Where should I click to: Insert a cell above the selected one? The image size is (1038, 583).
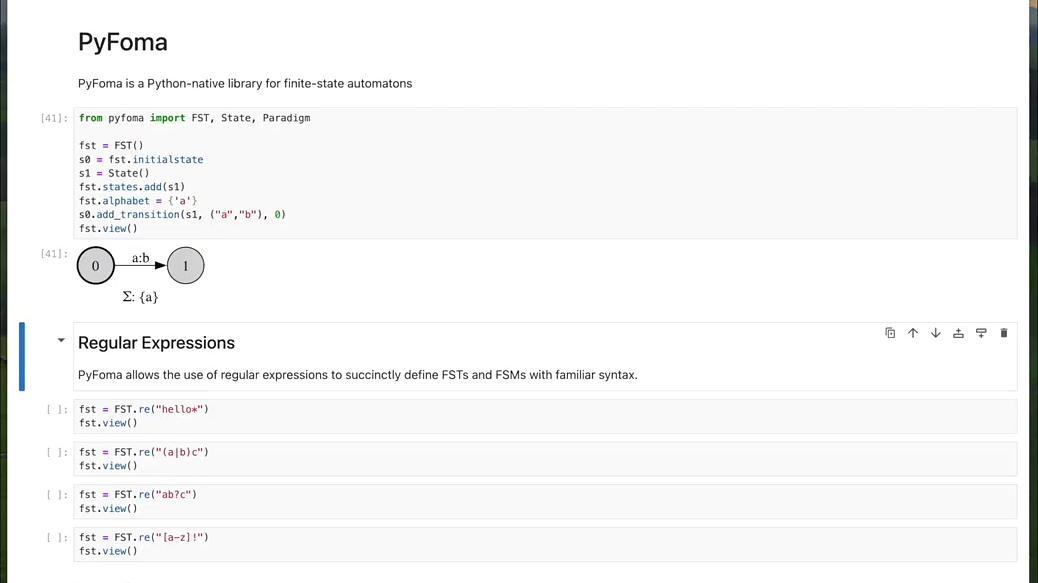958,333
